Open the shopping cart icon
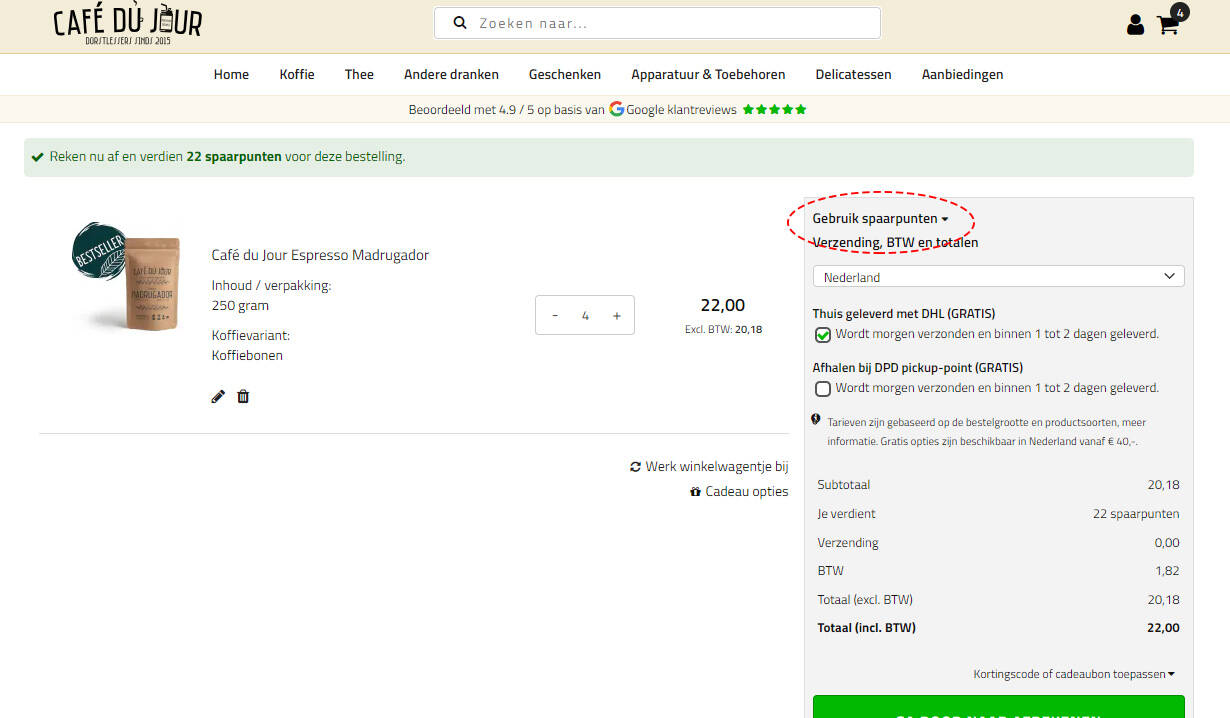Screen dimensions: 1230x718 [x=1168, y=25]
